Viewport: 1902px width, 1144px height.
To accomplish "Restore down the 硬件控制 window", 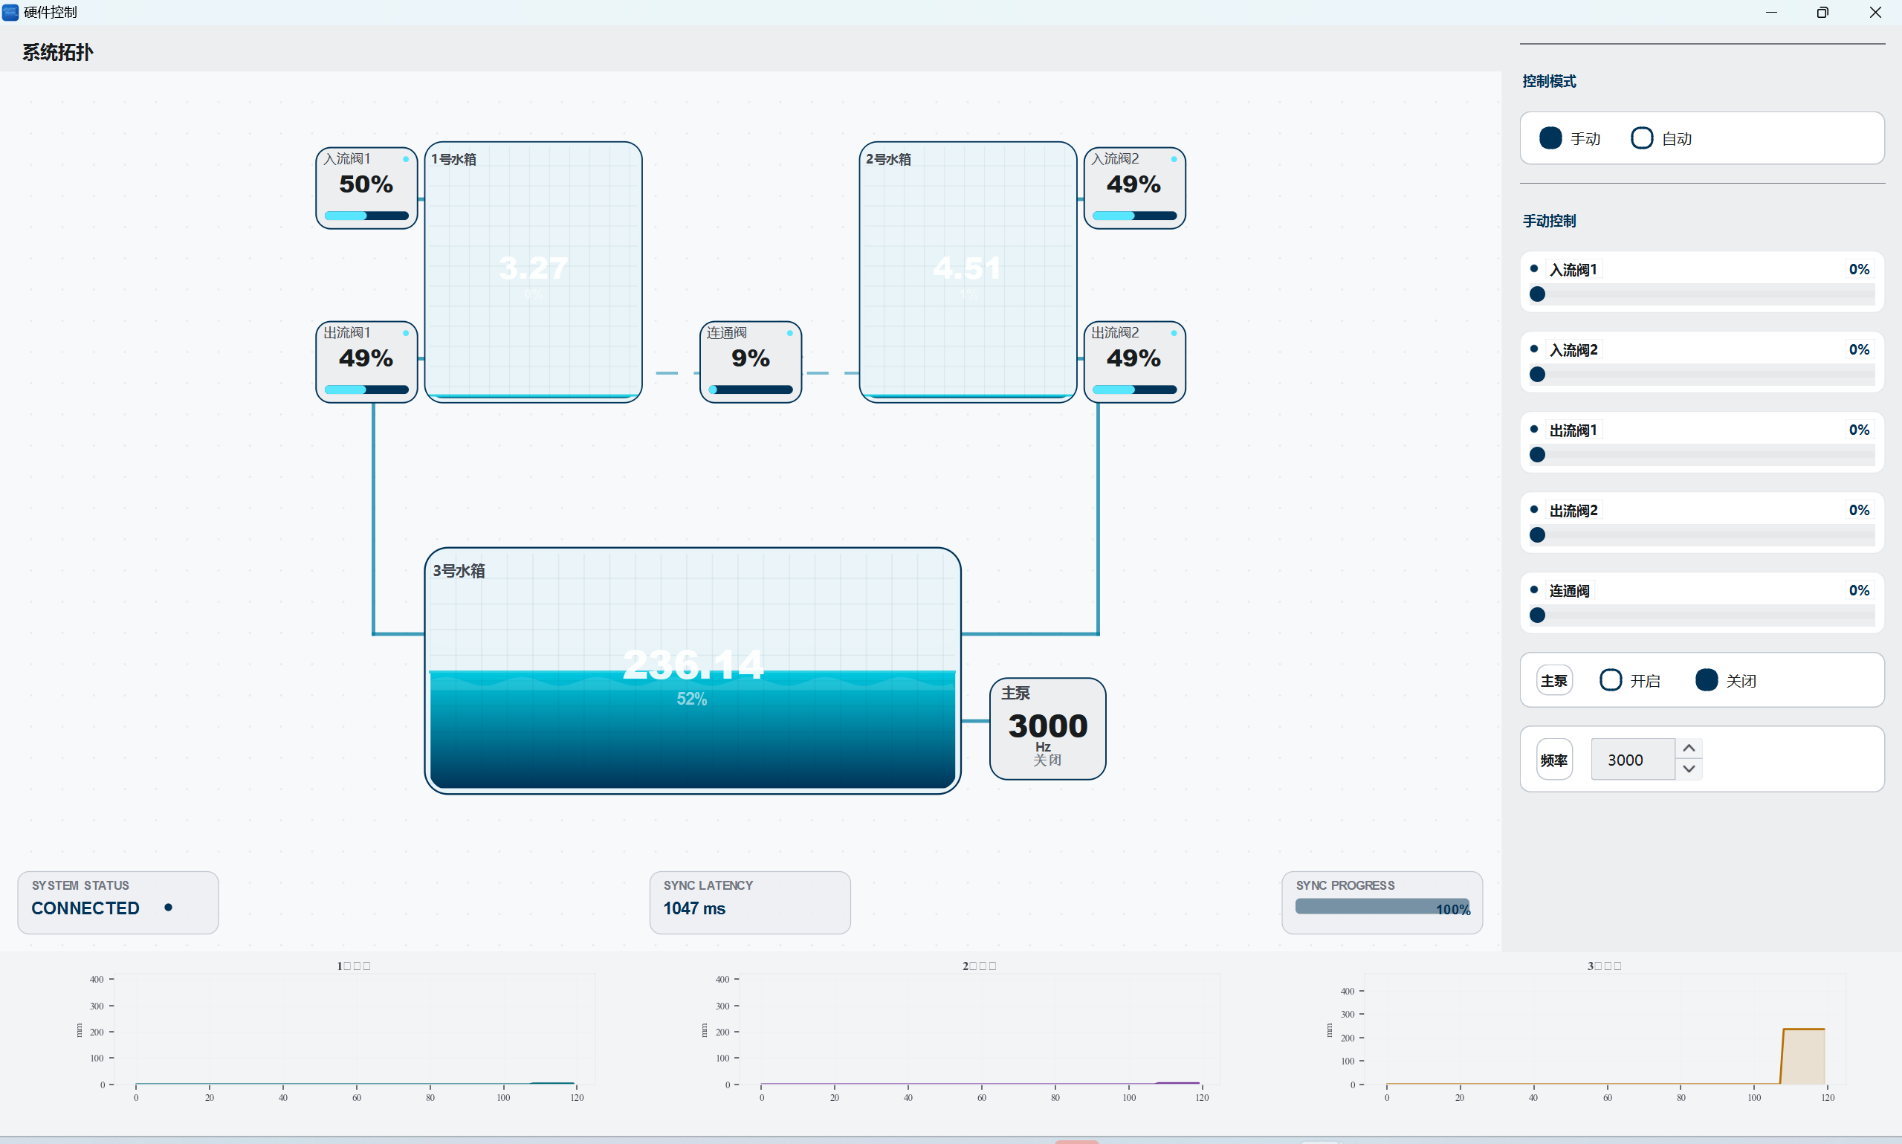I will point(1823,12).
